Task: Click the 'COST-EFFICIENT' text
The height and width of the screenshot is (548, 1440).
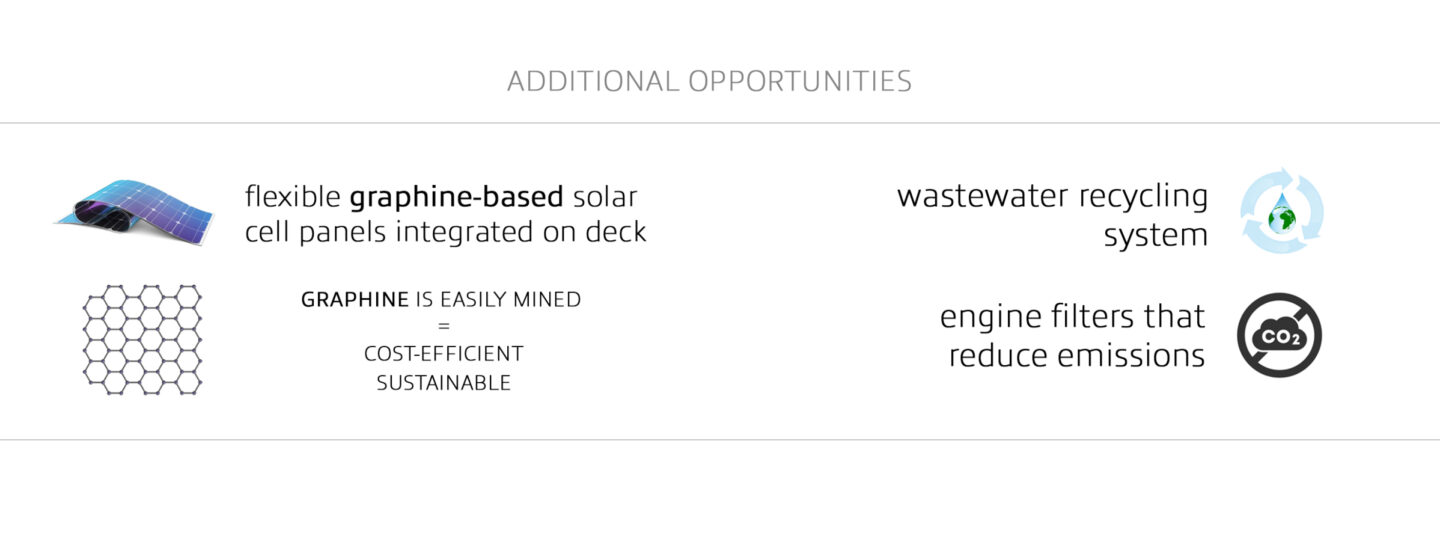Action: (443, 354)
